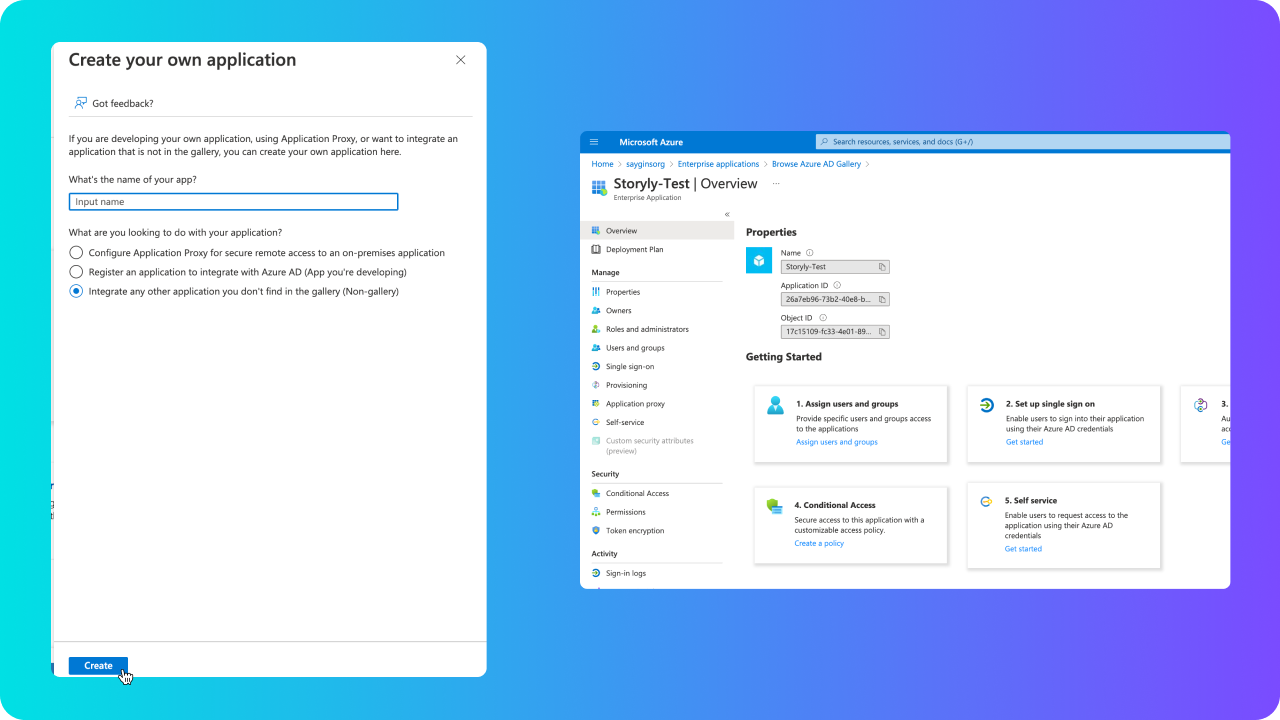Click the Permissions icon in the sidebar
The width and height of the screenshot is (1280, 720).
(596, 512)
